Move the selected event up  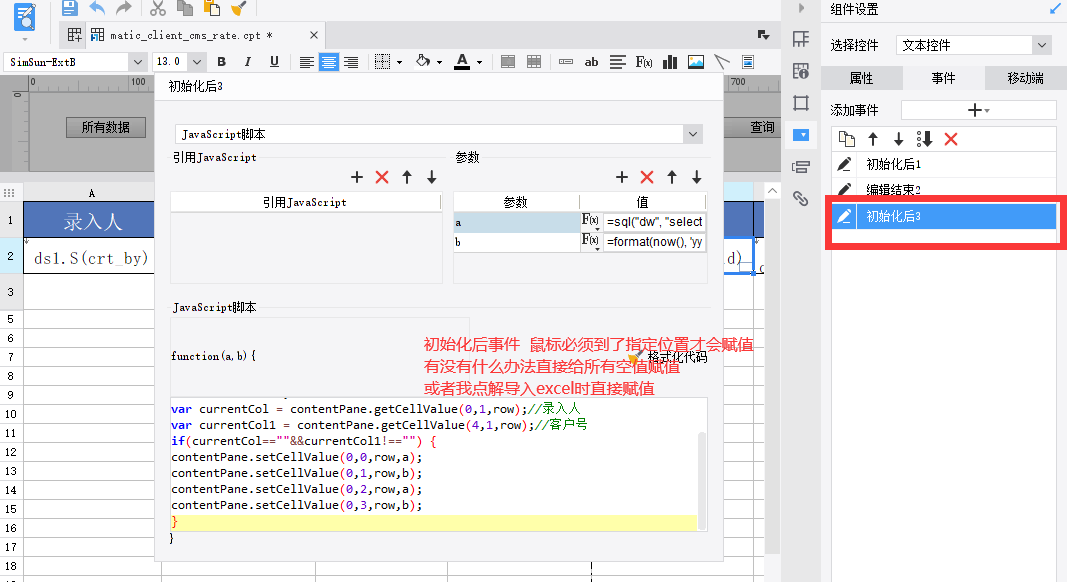coord(873,140)
